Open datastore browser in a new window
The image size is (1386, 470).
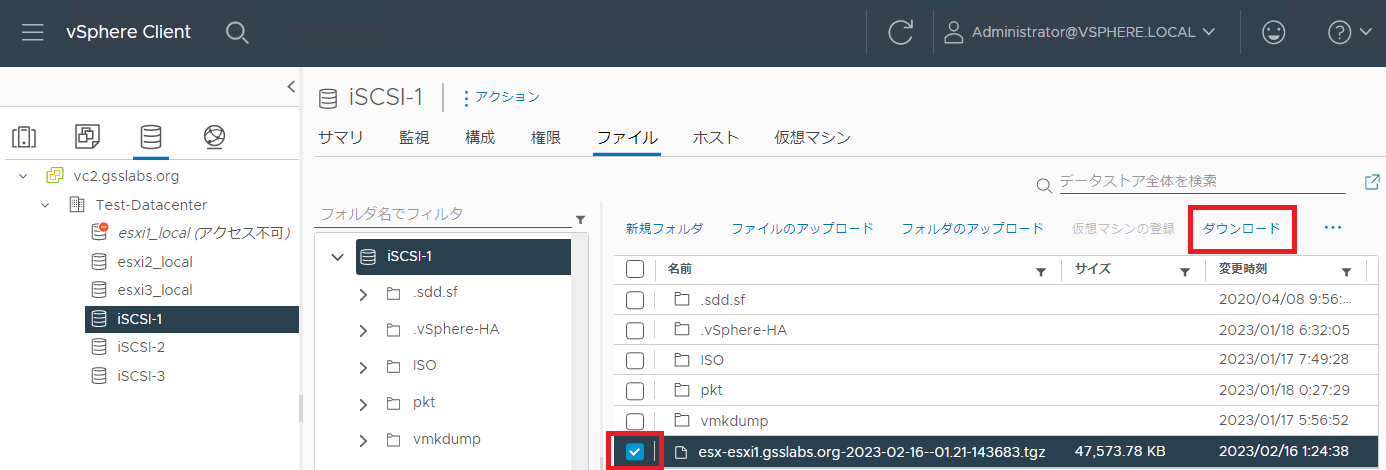[1372, 182]
